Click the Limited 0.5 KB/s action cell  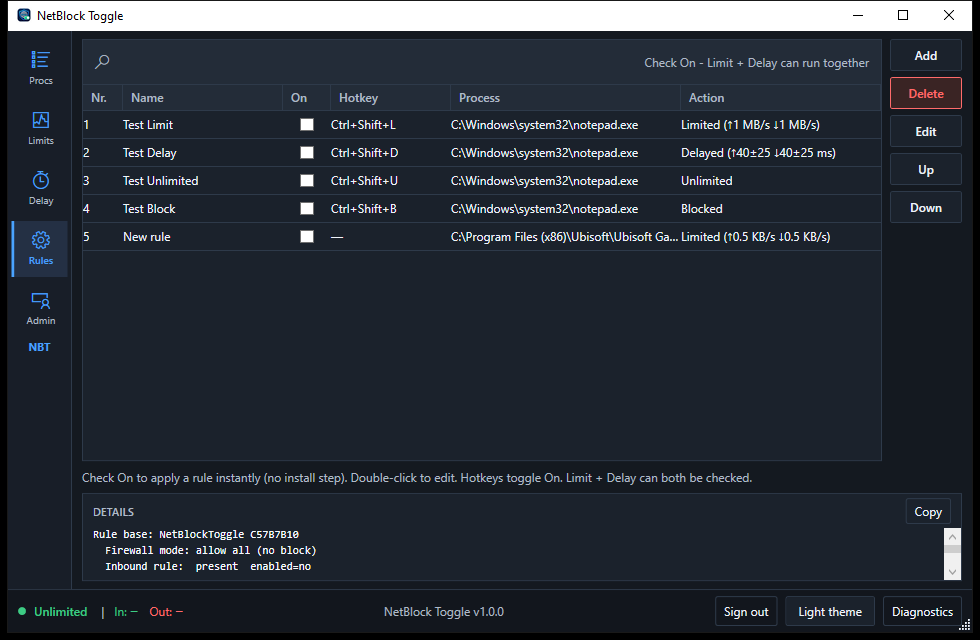[x=756, y=236]
